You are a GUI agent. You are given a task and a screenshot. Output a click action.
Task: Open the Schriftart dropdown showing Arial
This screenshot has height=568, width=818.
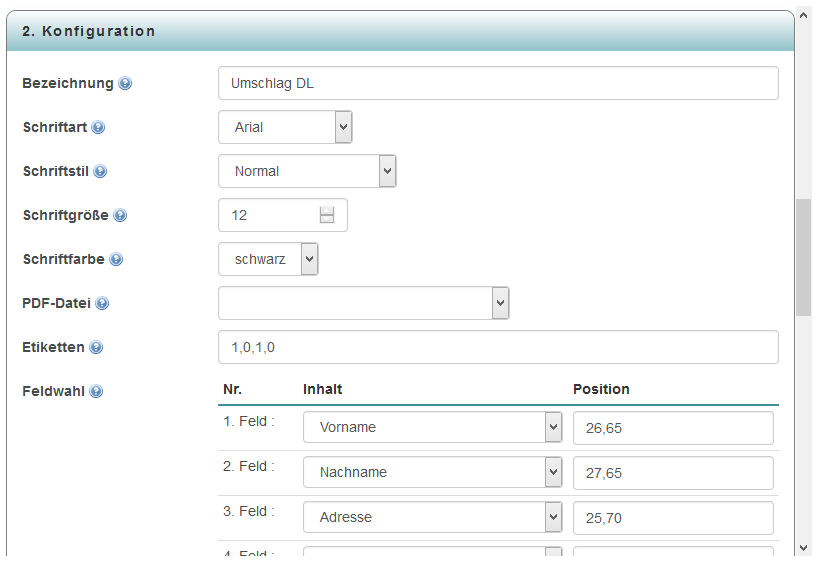coord(285,127)
